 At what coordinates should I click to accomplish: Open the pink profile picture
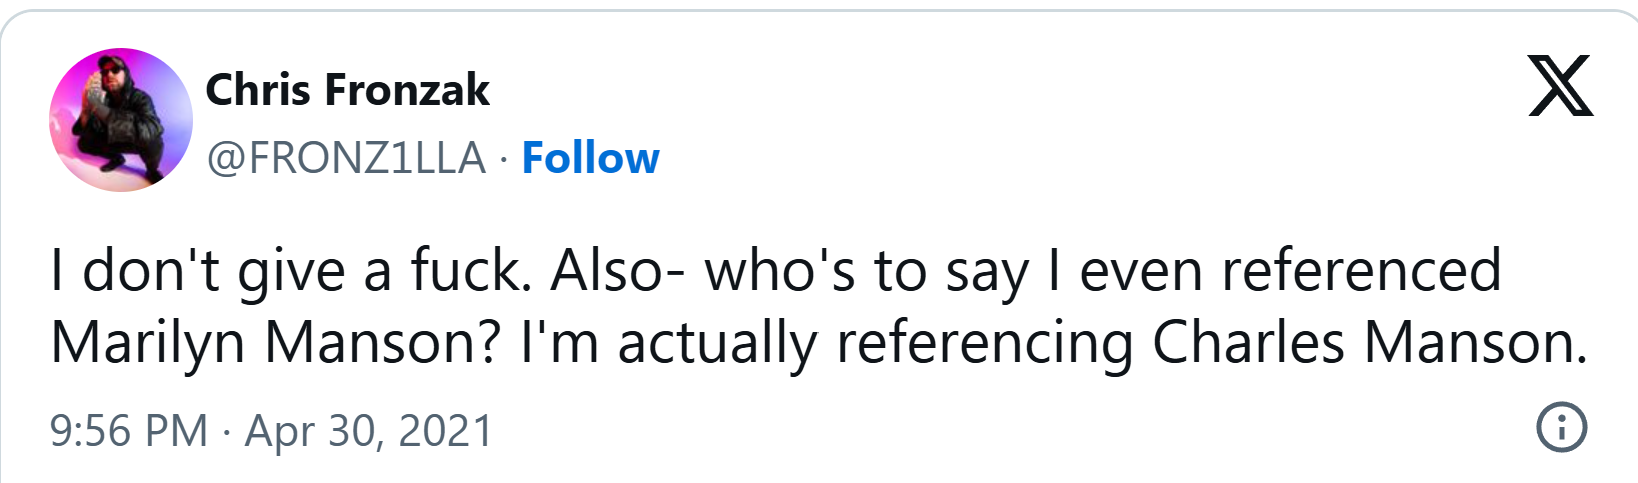point(121,120)
